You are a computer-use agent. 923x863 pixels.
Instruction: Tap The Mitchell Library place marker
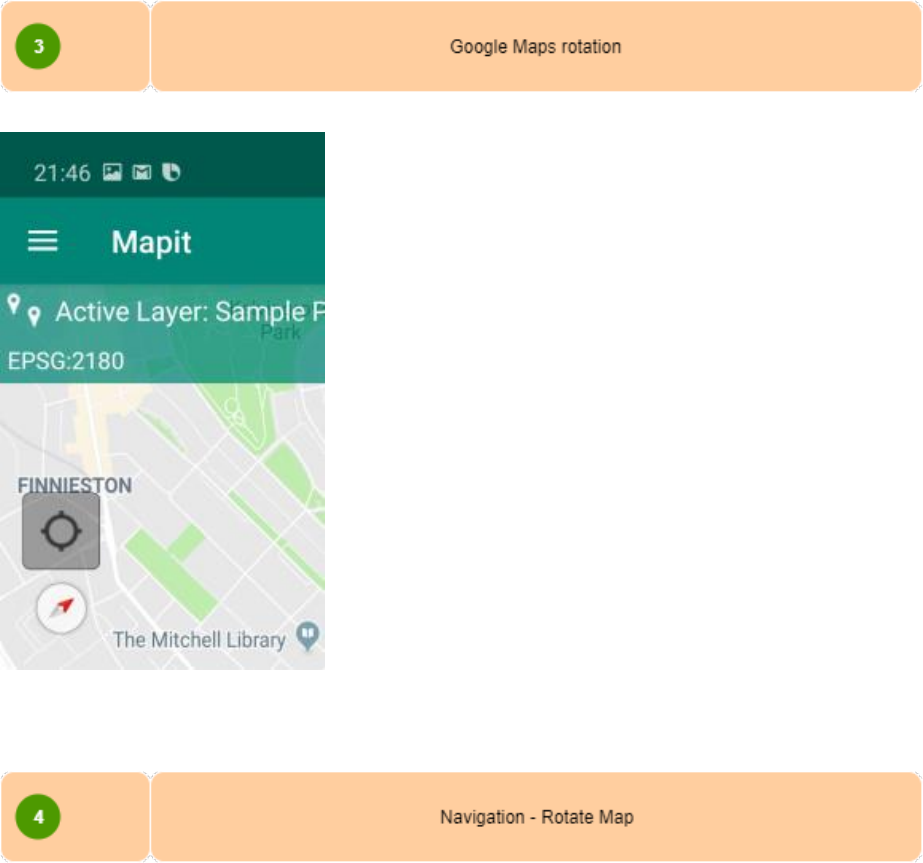(x=307, y=636)
